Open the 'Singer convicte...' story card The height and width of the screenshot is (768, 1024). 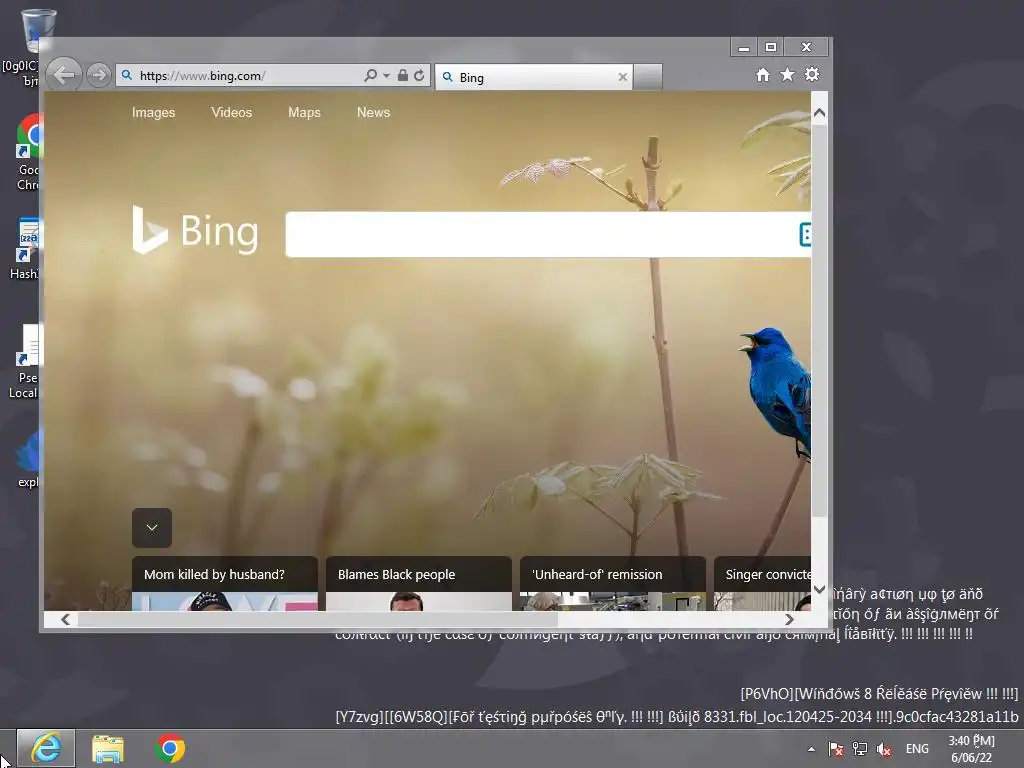pyautogui.click(x=762, y=583)
